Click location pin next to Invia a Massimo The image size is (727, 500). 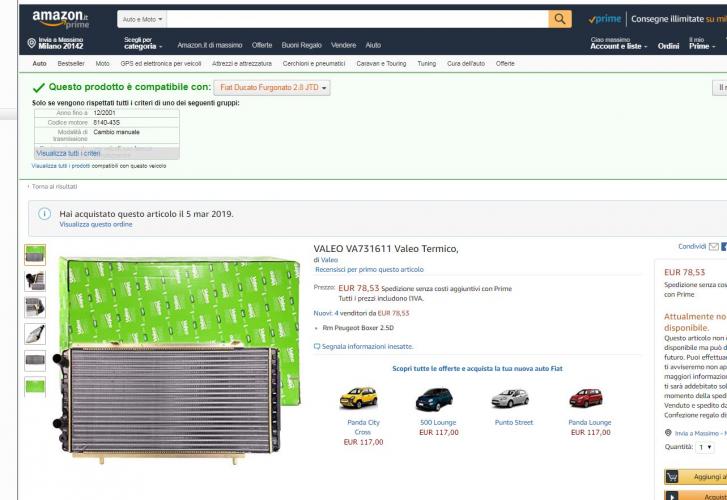(668, 433)
